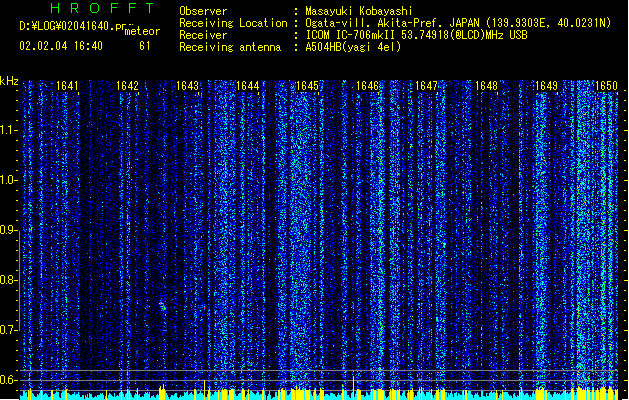Select the ICOM IC-706mkII receiver text

[x=416, y=35]
